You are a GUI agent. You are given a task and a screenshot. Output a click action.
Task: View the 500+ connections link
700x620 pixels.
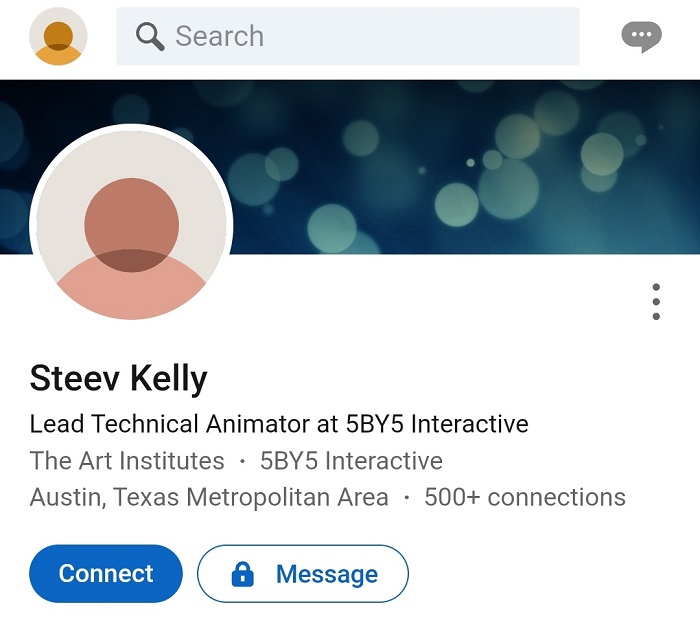coord(525,497)
